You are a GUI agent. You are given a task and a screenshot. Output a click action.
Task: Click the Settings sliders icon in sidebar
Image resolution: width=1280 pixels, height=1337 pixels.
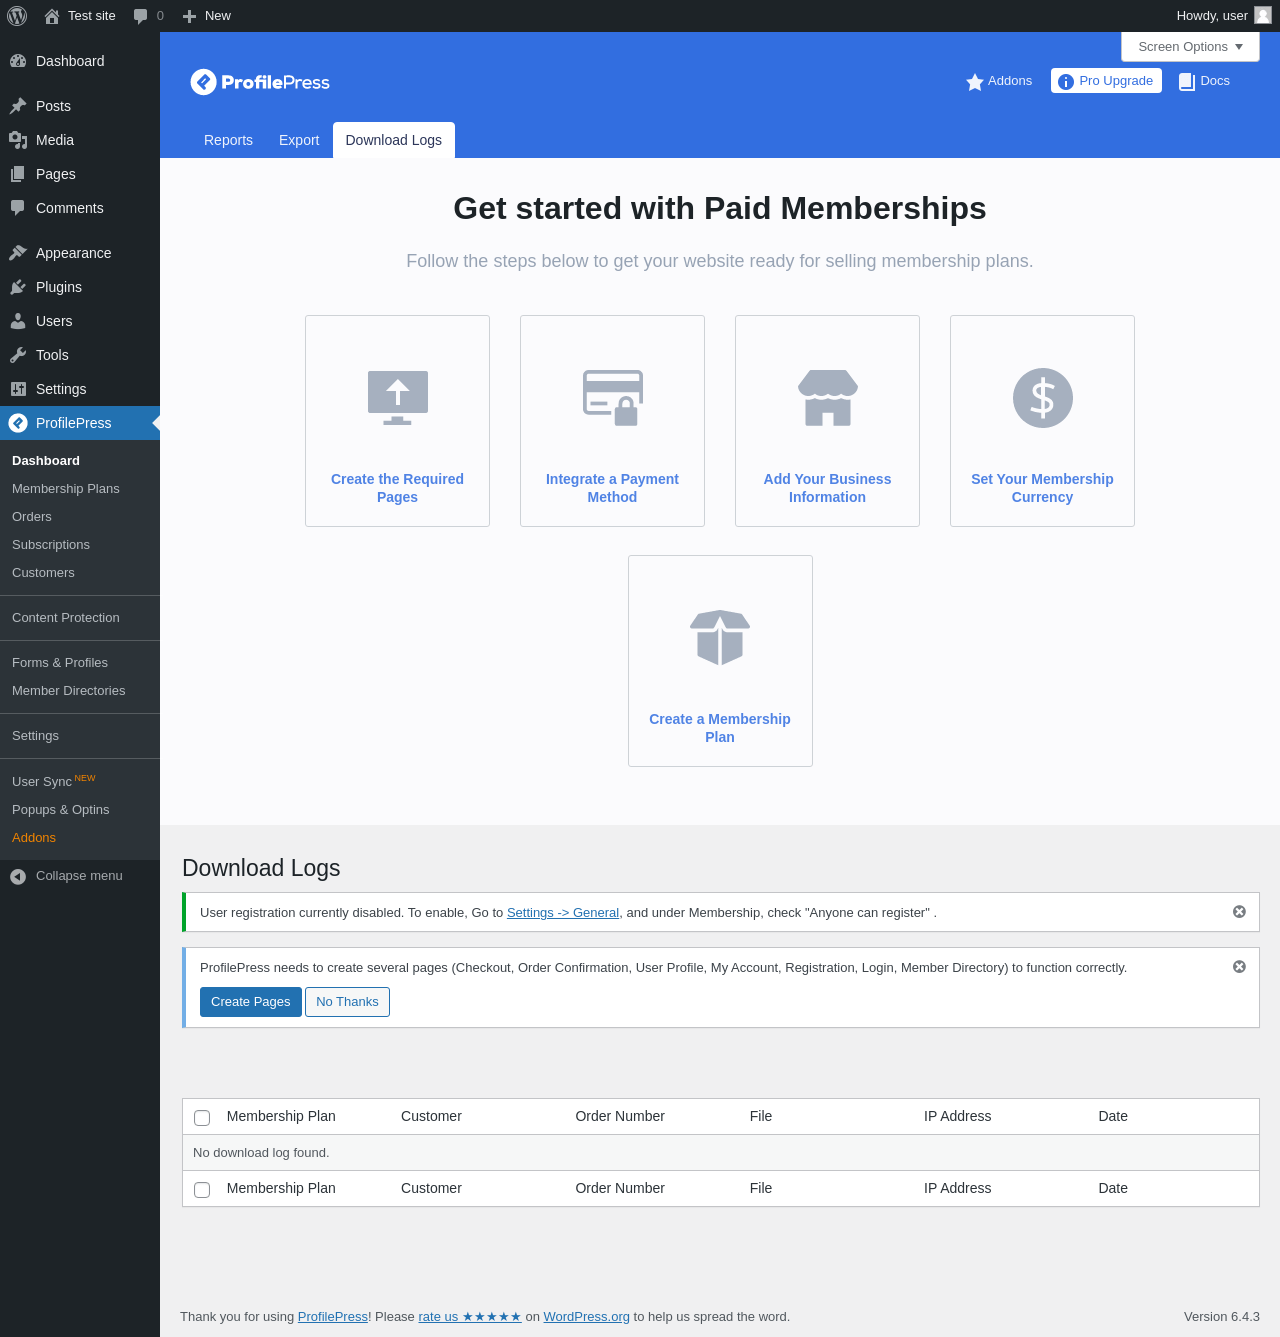click(x=18, y=389)
